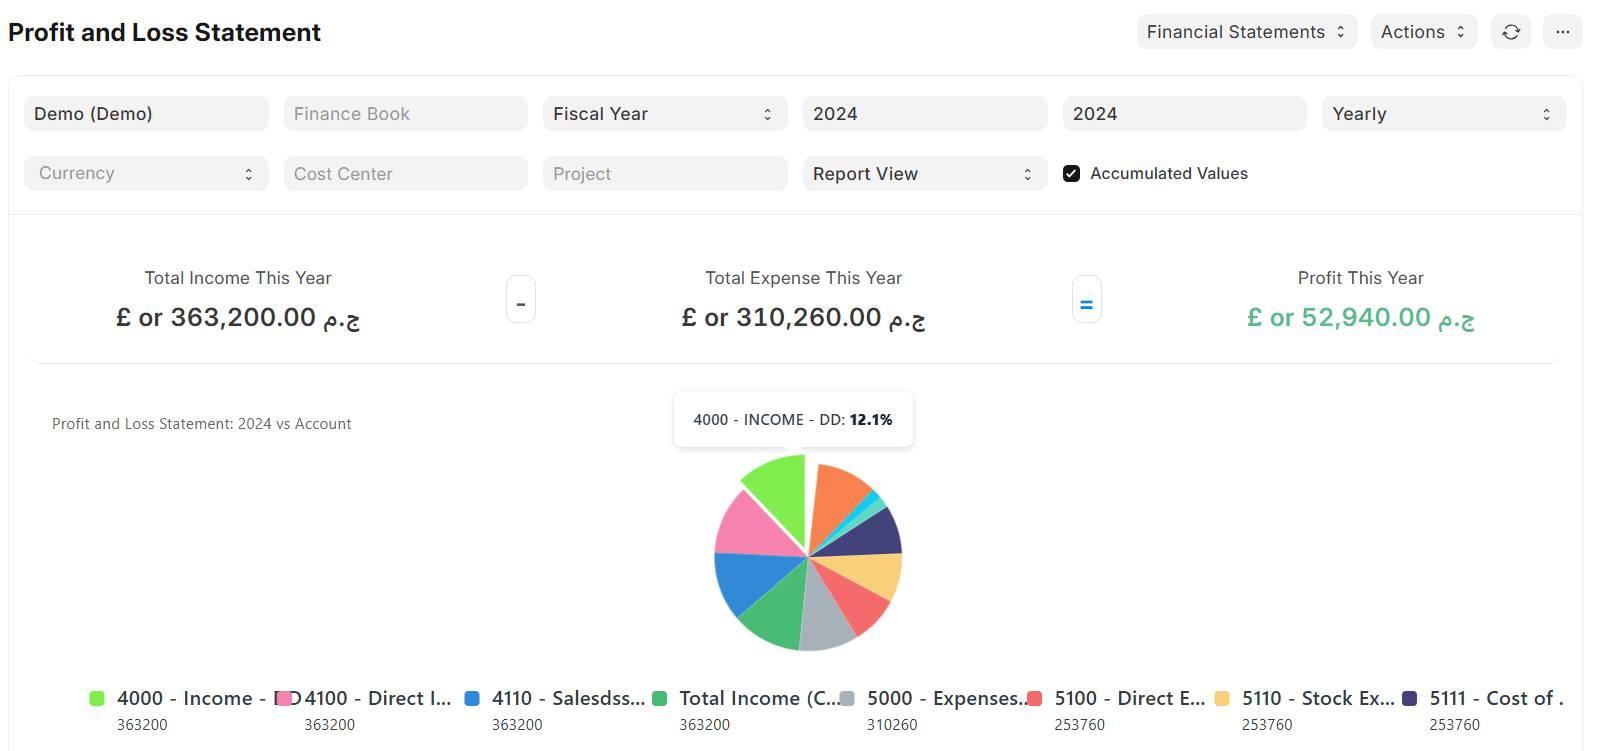Click the pink 4100 Direct Income legend dot
Image resolution: width=1602 pixels, height=751 pixels.
click(x=285, y=699)
